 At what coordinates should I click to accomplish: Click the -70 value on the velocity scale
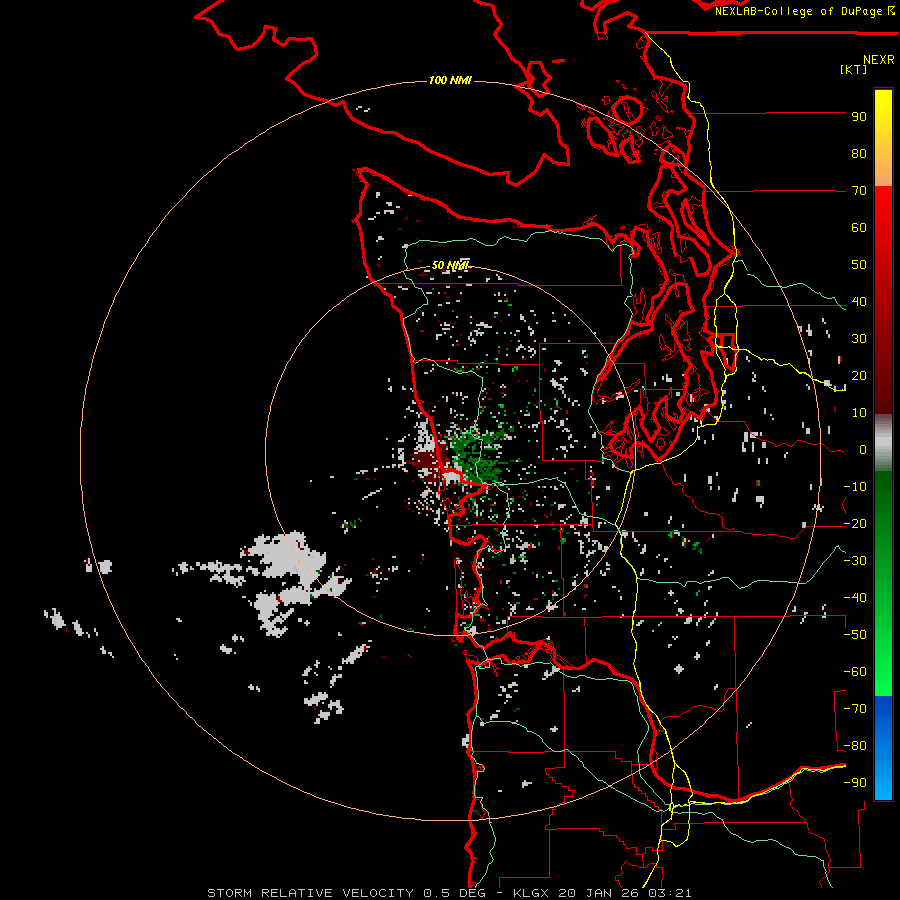(855, 709)
